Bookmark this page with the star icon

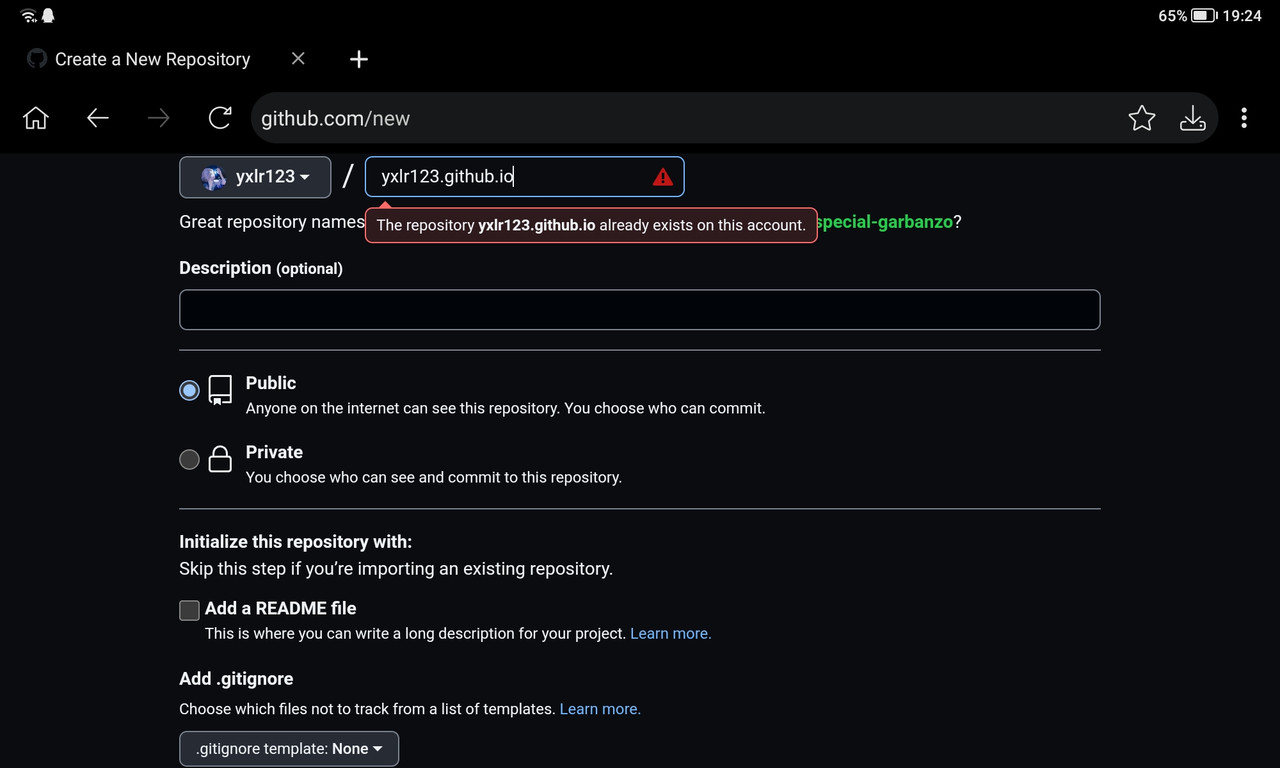1141,118
